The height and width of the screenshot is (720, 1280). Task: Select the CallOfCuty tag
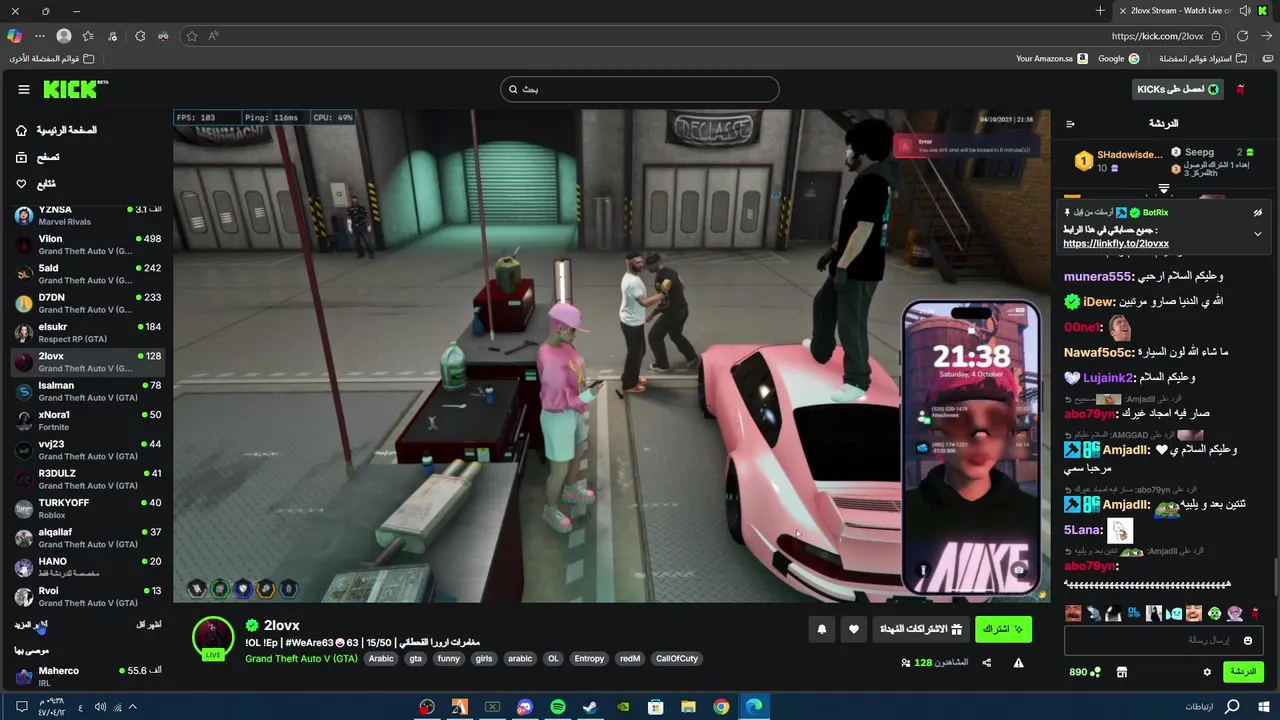pyautogui.click(x=676, y=659)
